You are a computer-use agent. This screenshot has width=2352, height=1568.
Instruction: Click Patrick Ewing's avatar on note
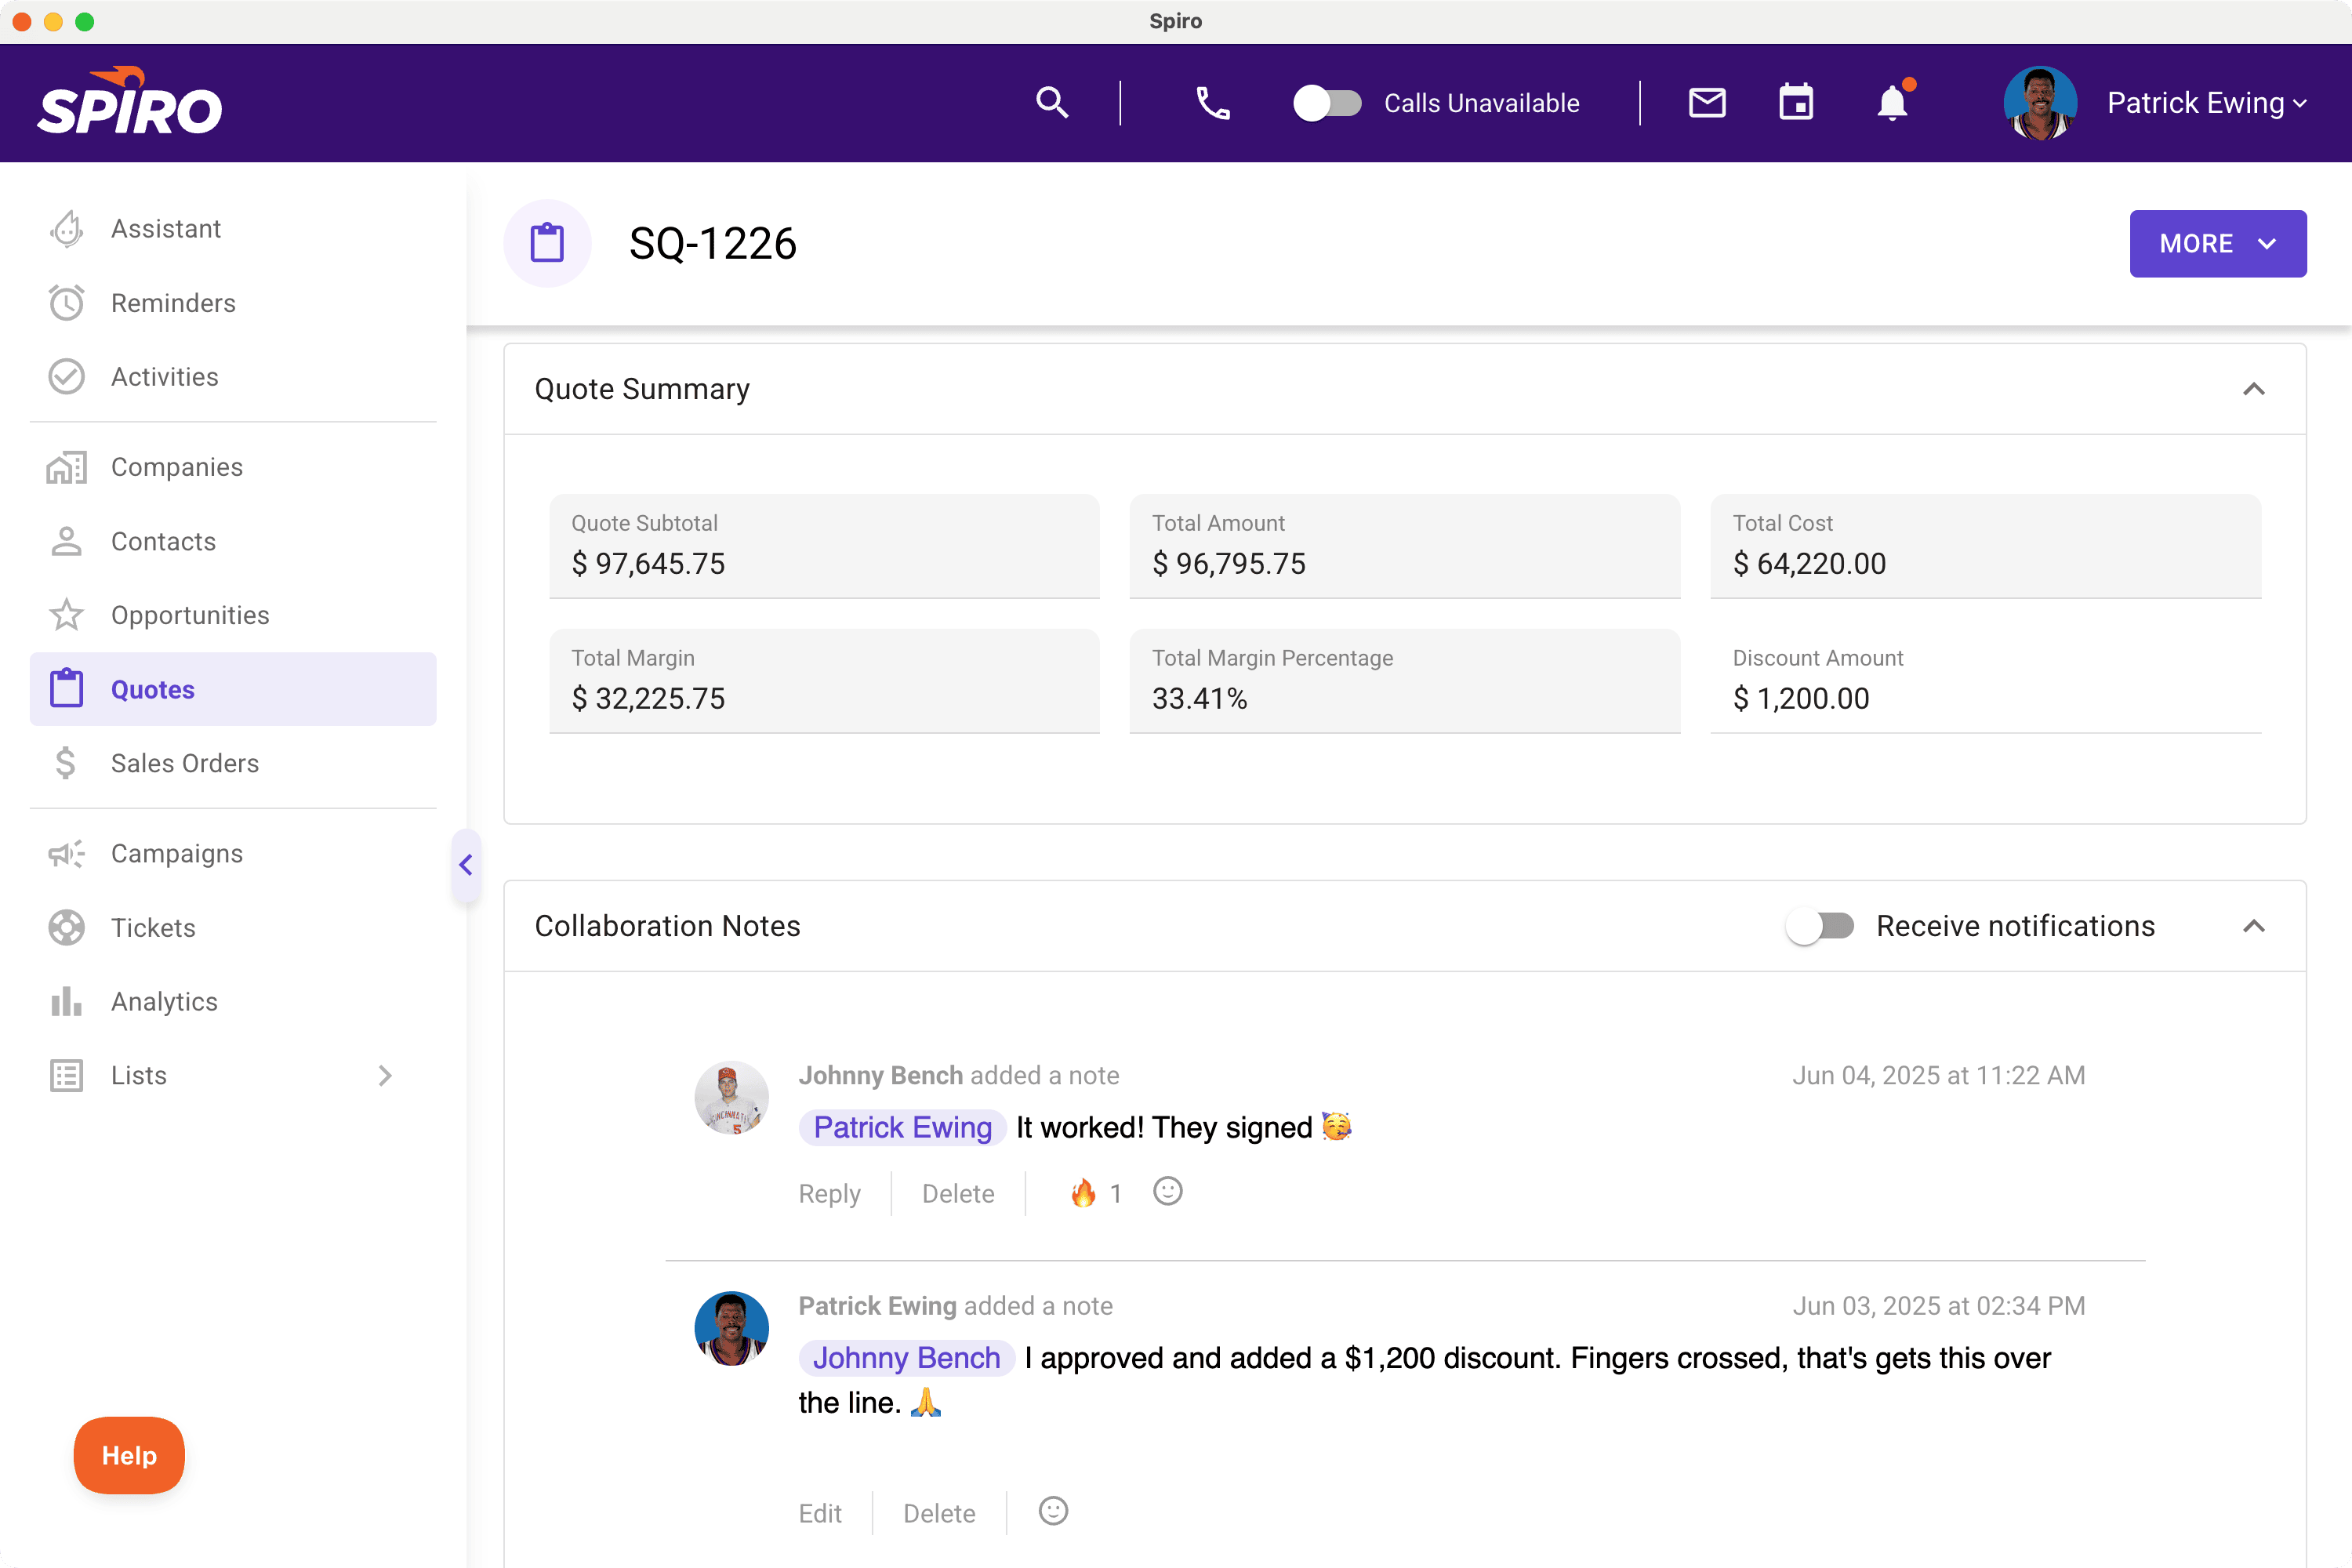point(731,1328)
